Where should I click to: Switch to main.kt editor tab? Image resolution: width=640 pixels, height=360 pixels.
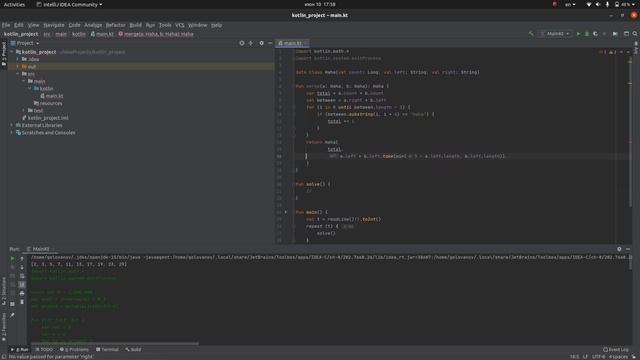292,43
